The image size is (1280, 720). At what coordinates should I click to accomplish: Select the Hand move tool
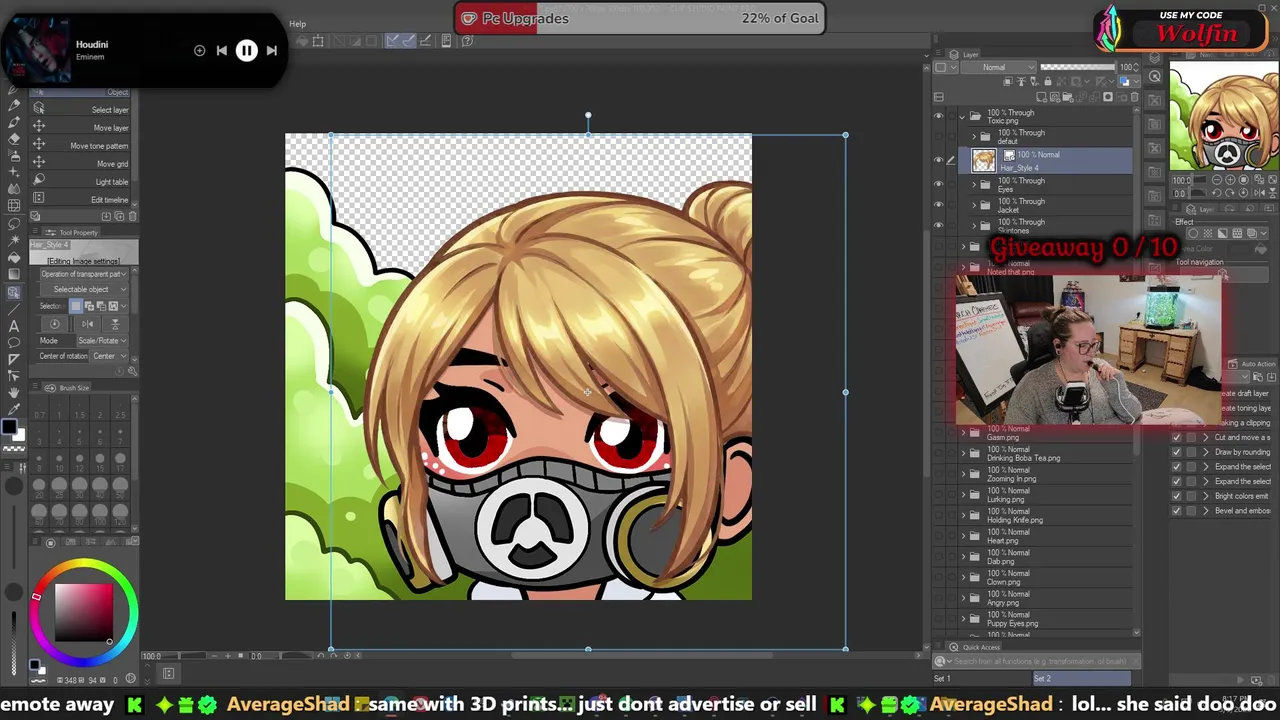pos(14,392)
